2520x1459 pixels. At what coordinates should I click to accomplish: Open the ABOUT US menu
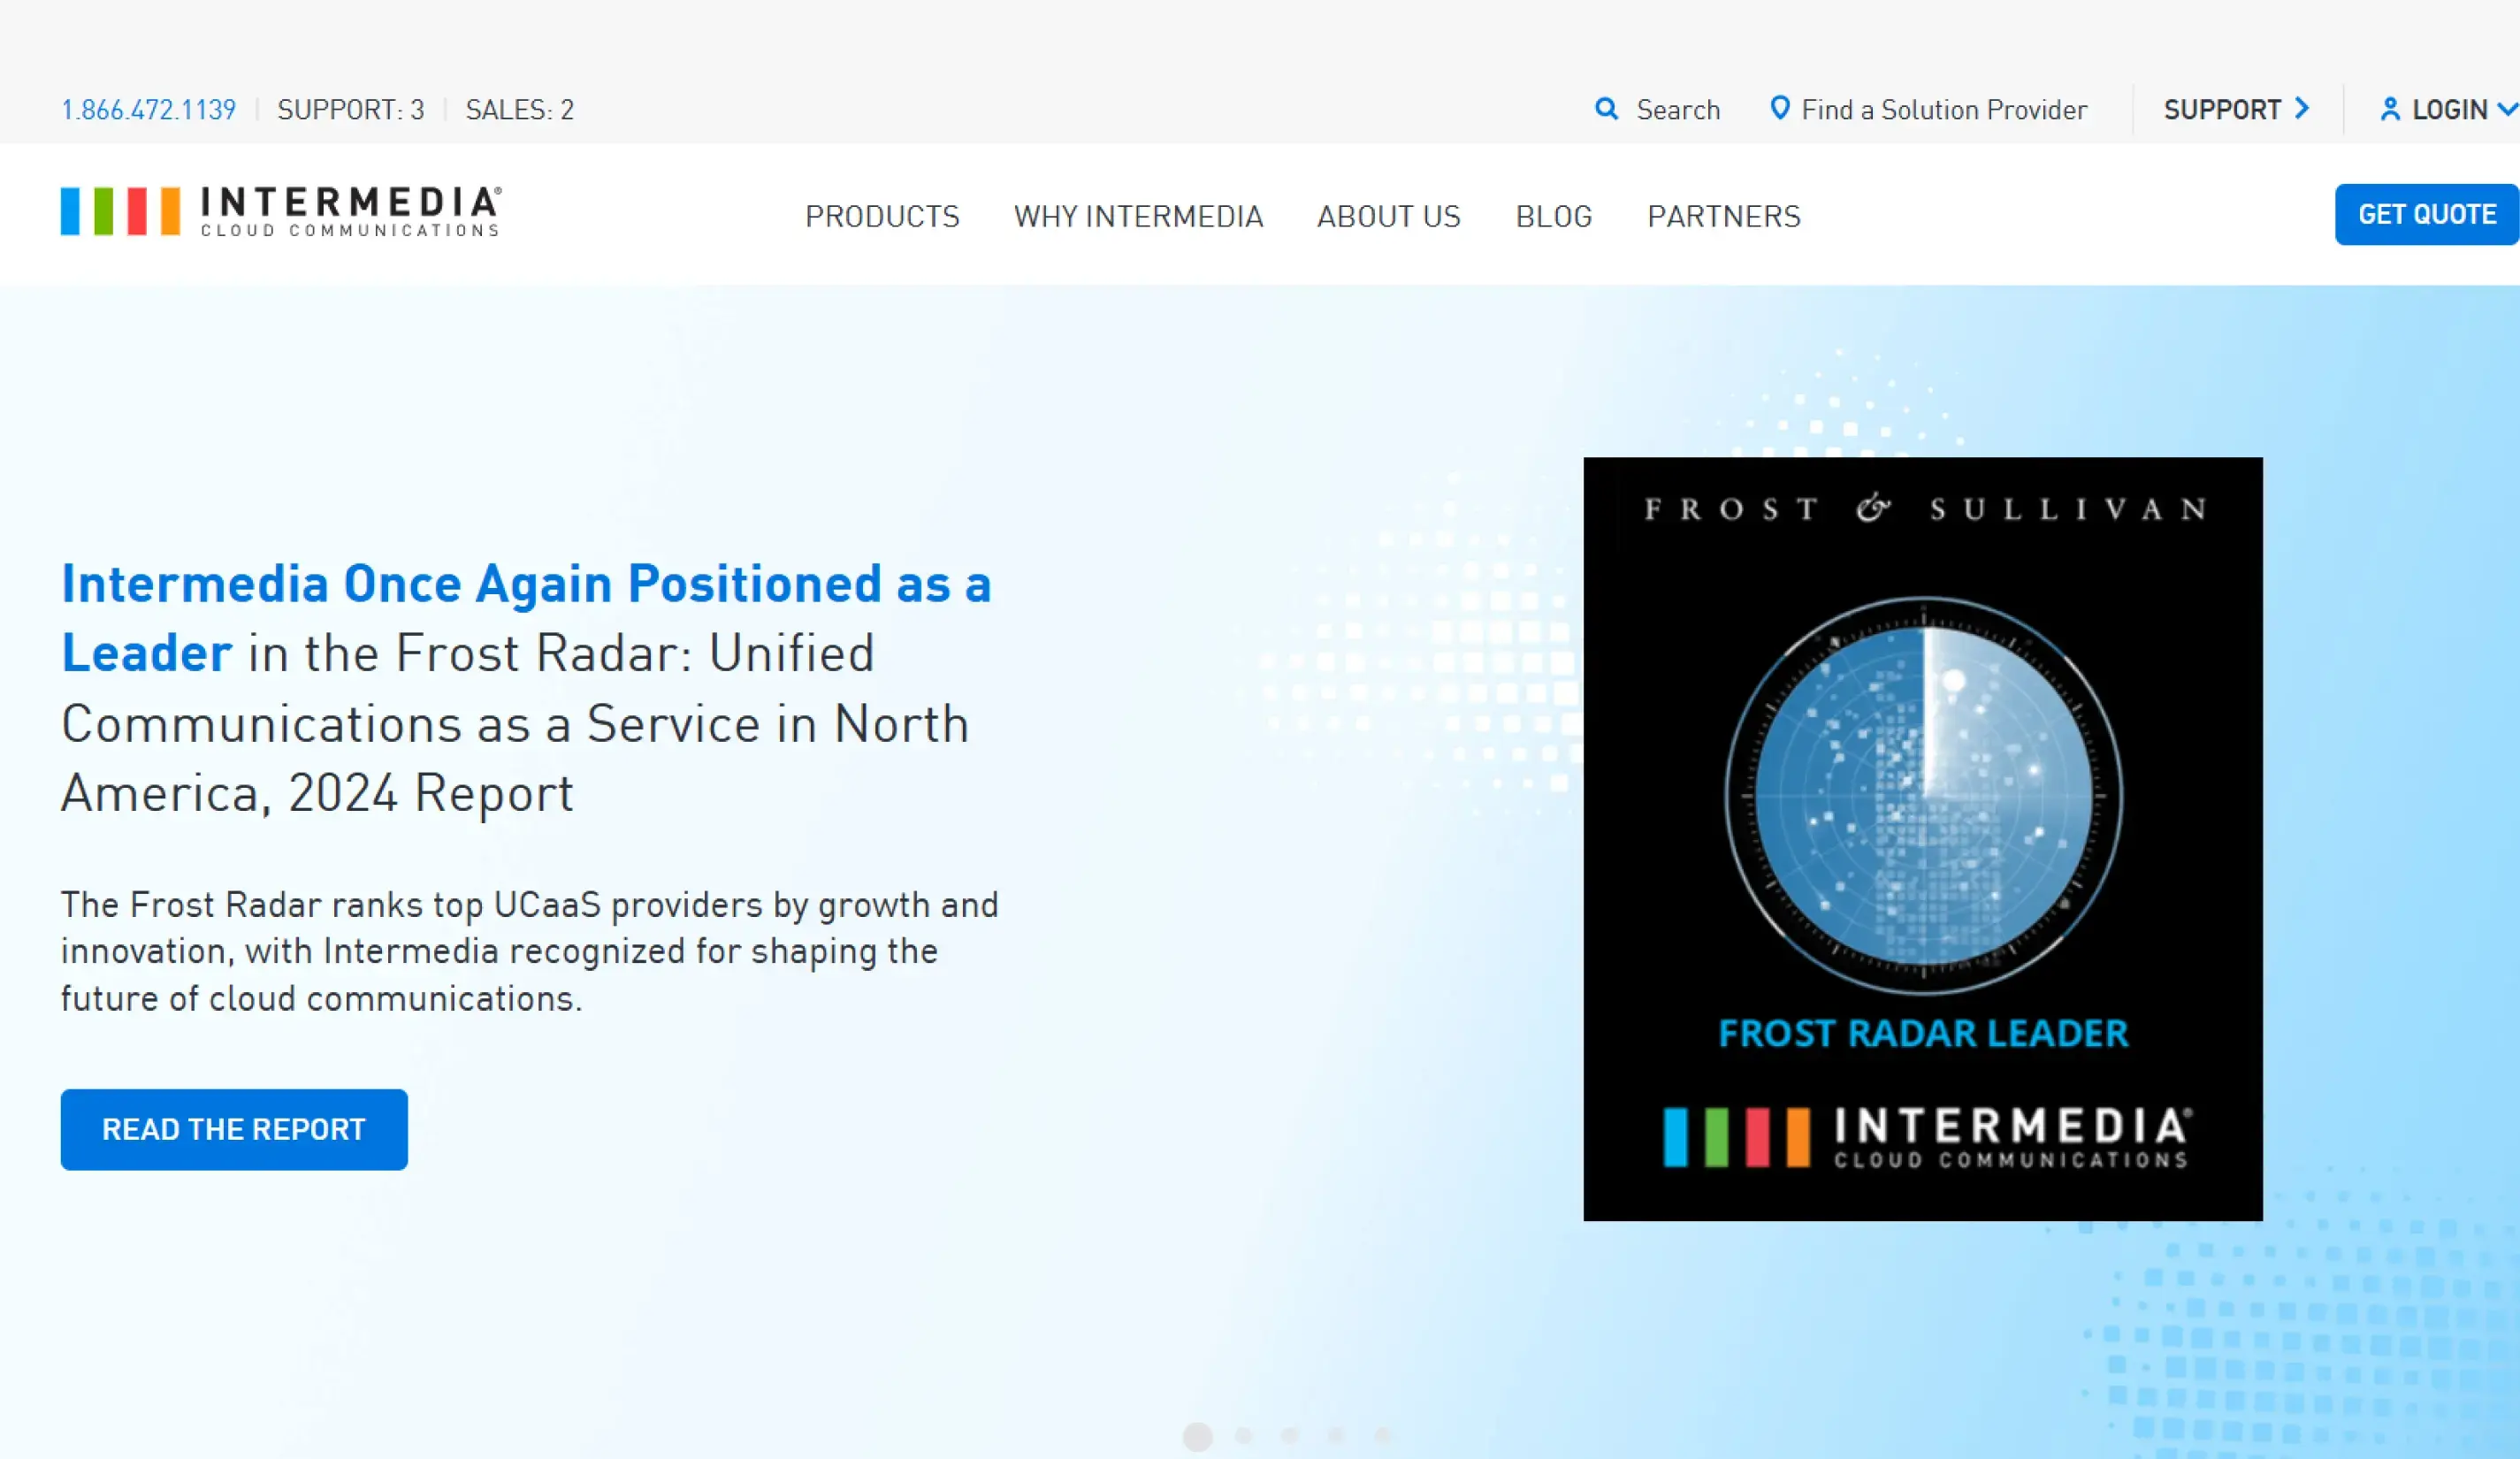(1388, 216)
